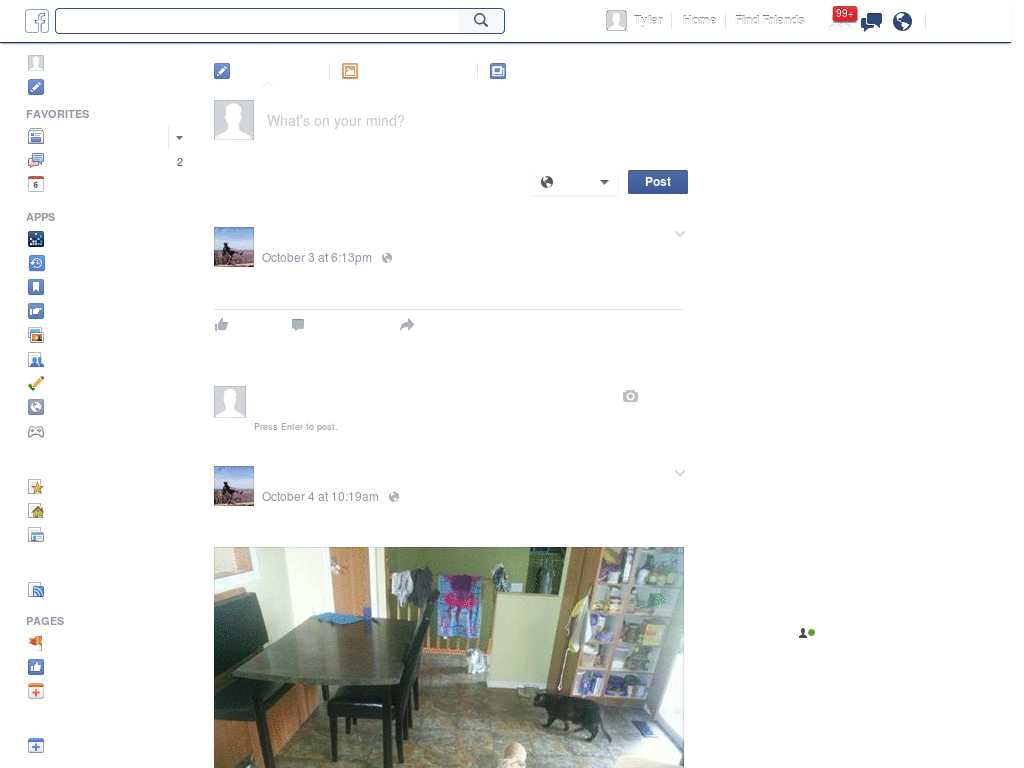This screenshot has width=1024, height=768.
Task: Open the Events calendar icon in Favorites
Action: click(x=36, y=183)
